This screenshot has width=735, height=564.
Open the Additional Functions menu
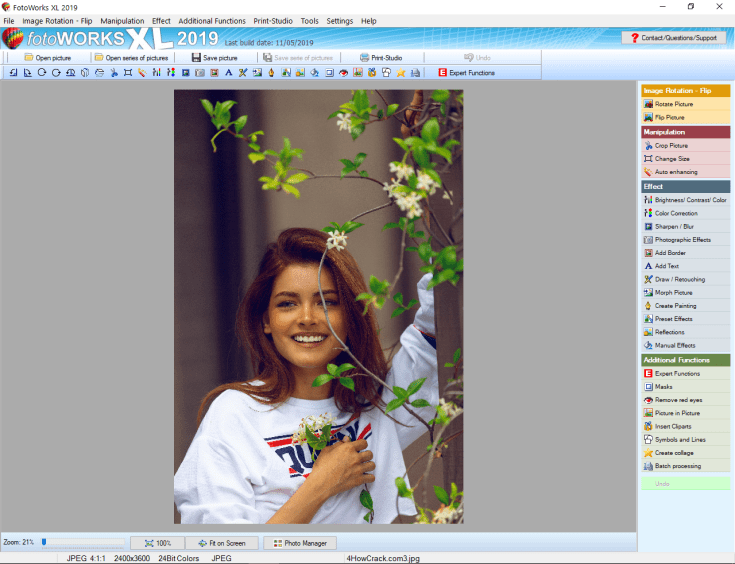tap(212, 21)
